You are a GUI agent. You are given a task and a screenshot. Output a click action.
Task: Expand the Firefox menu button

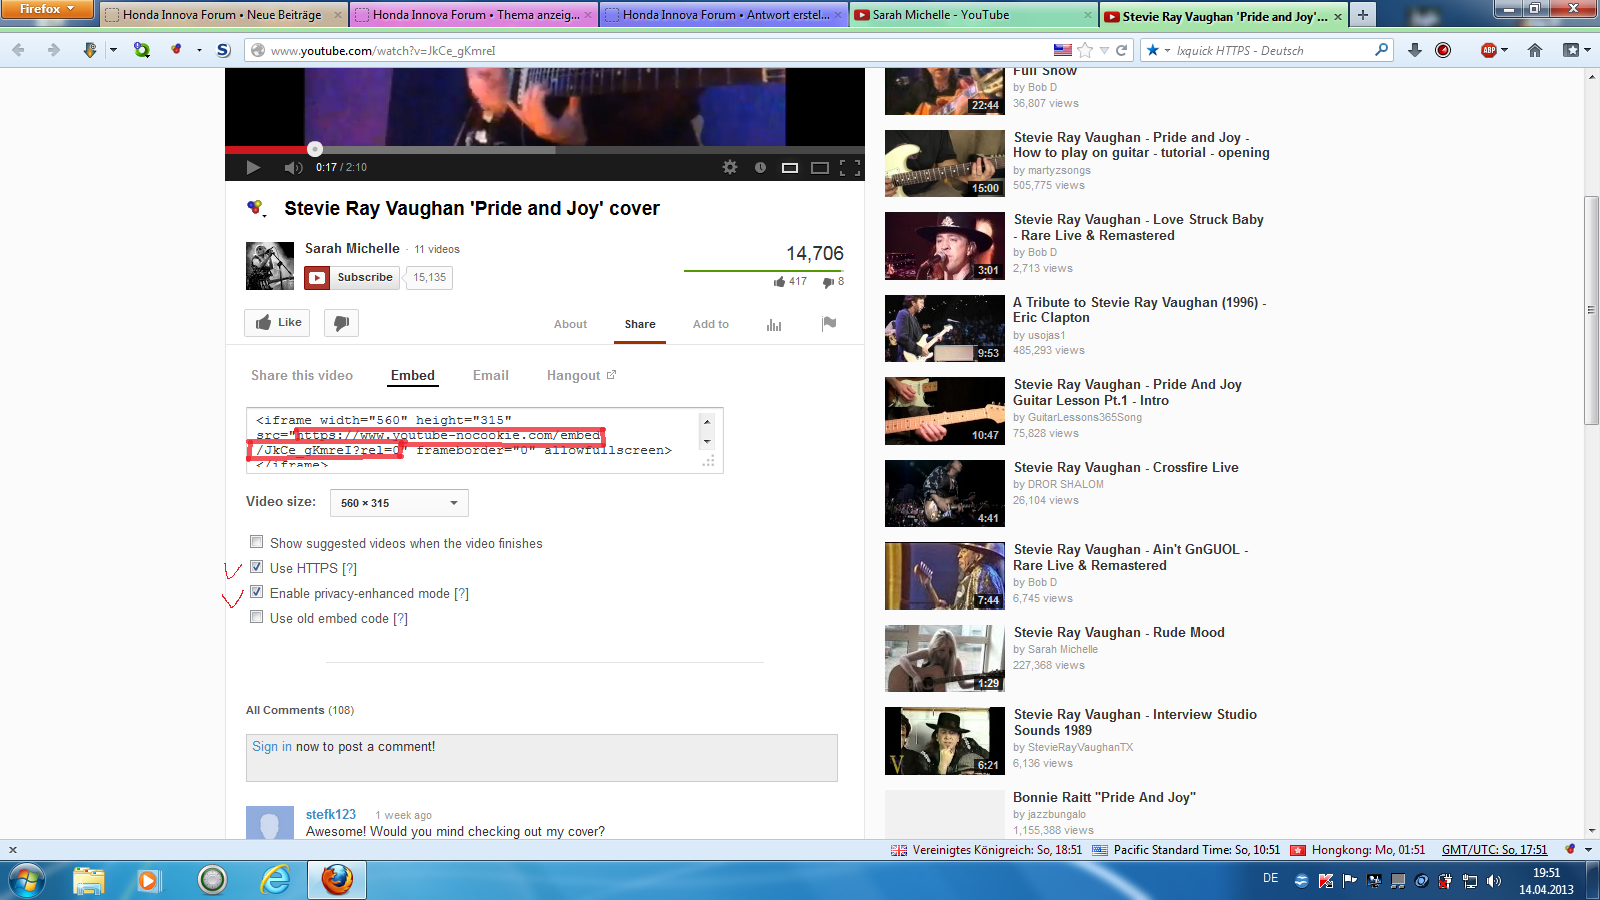point(46,10)
